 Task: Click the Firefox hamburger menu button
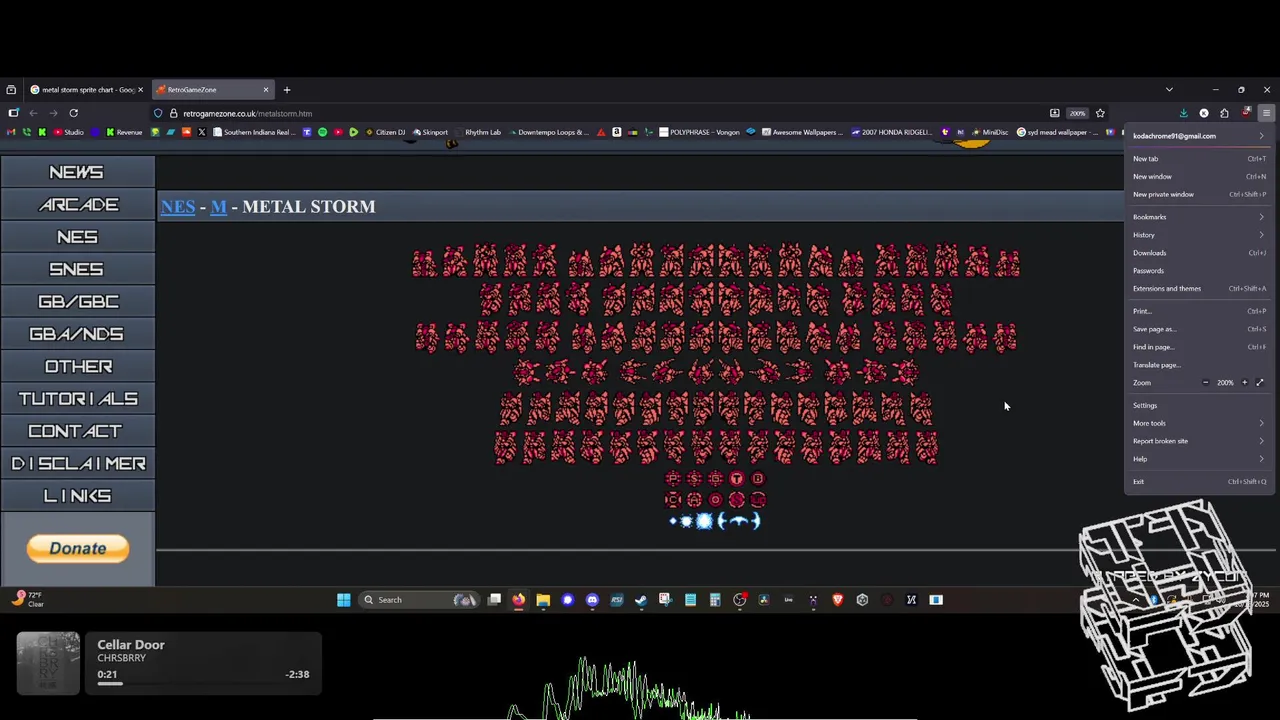[x=1266, y=113]
